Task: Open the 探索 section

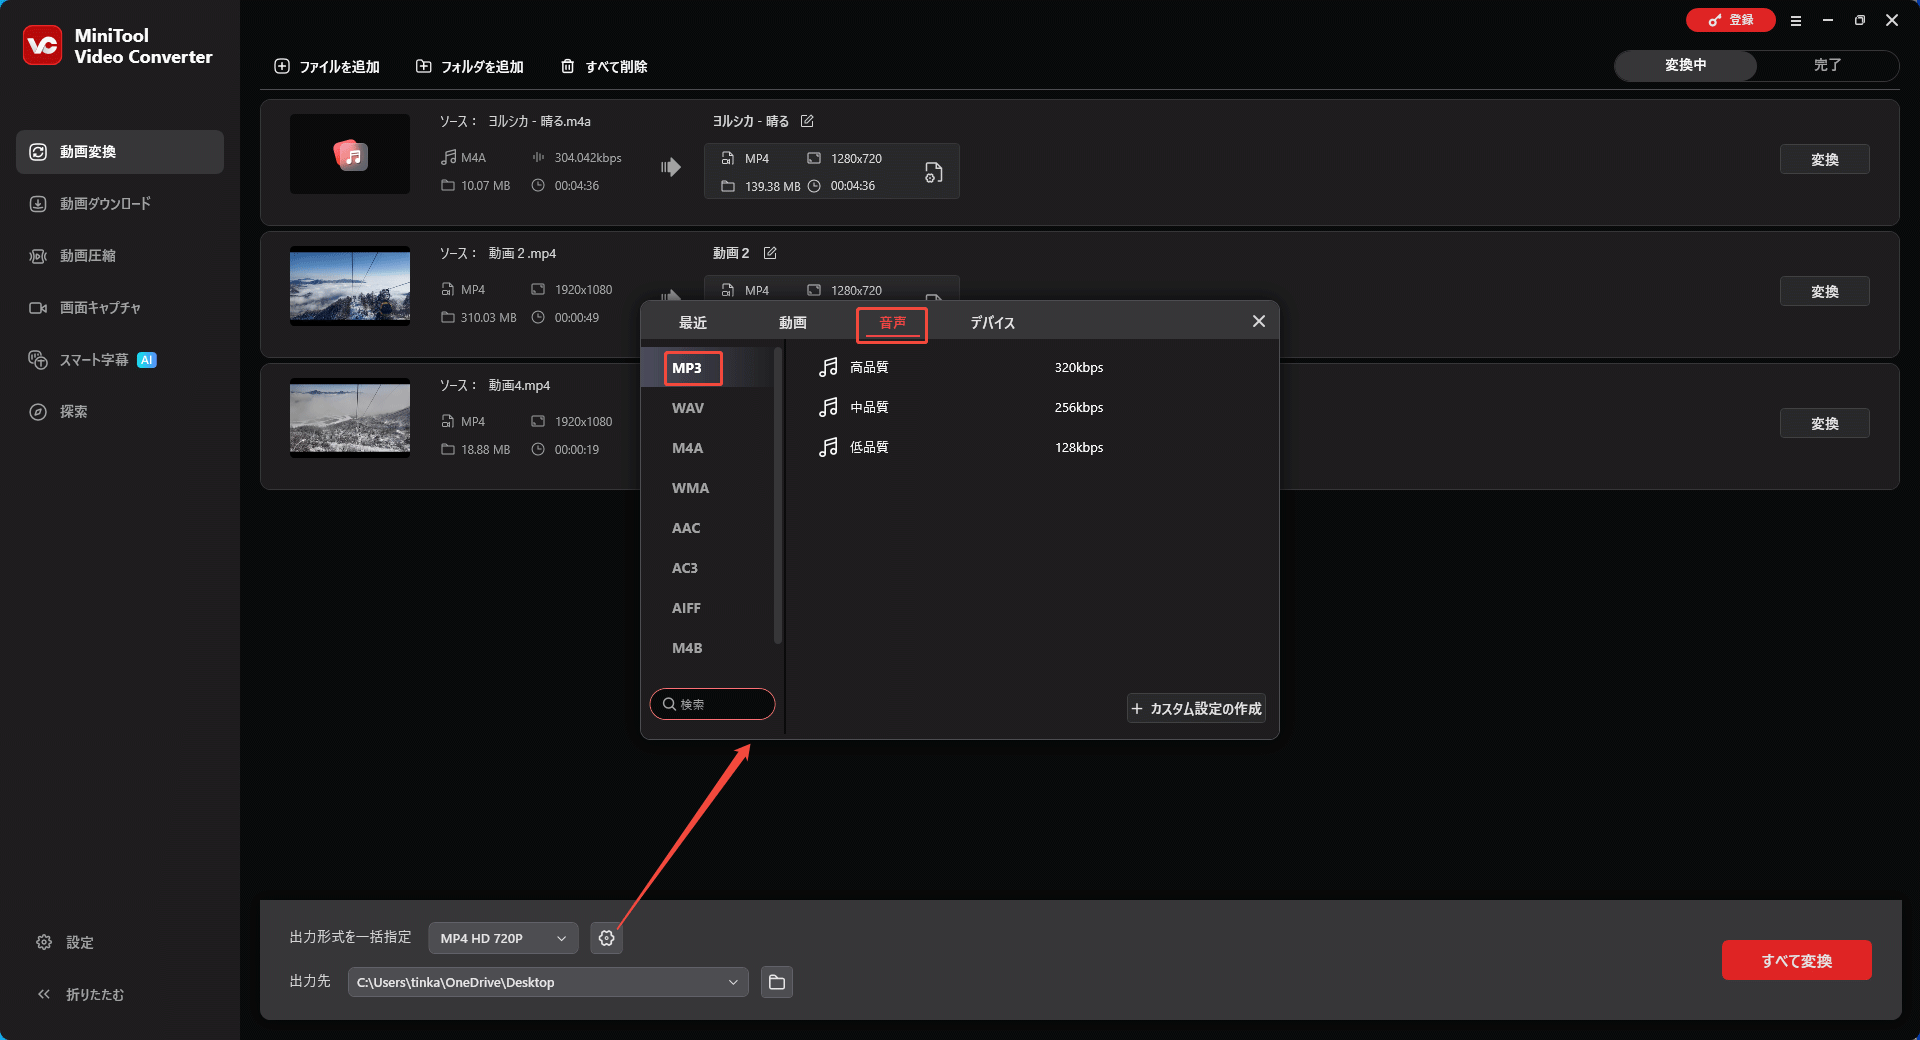Action: (x=73, y=411)
